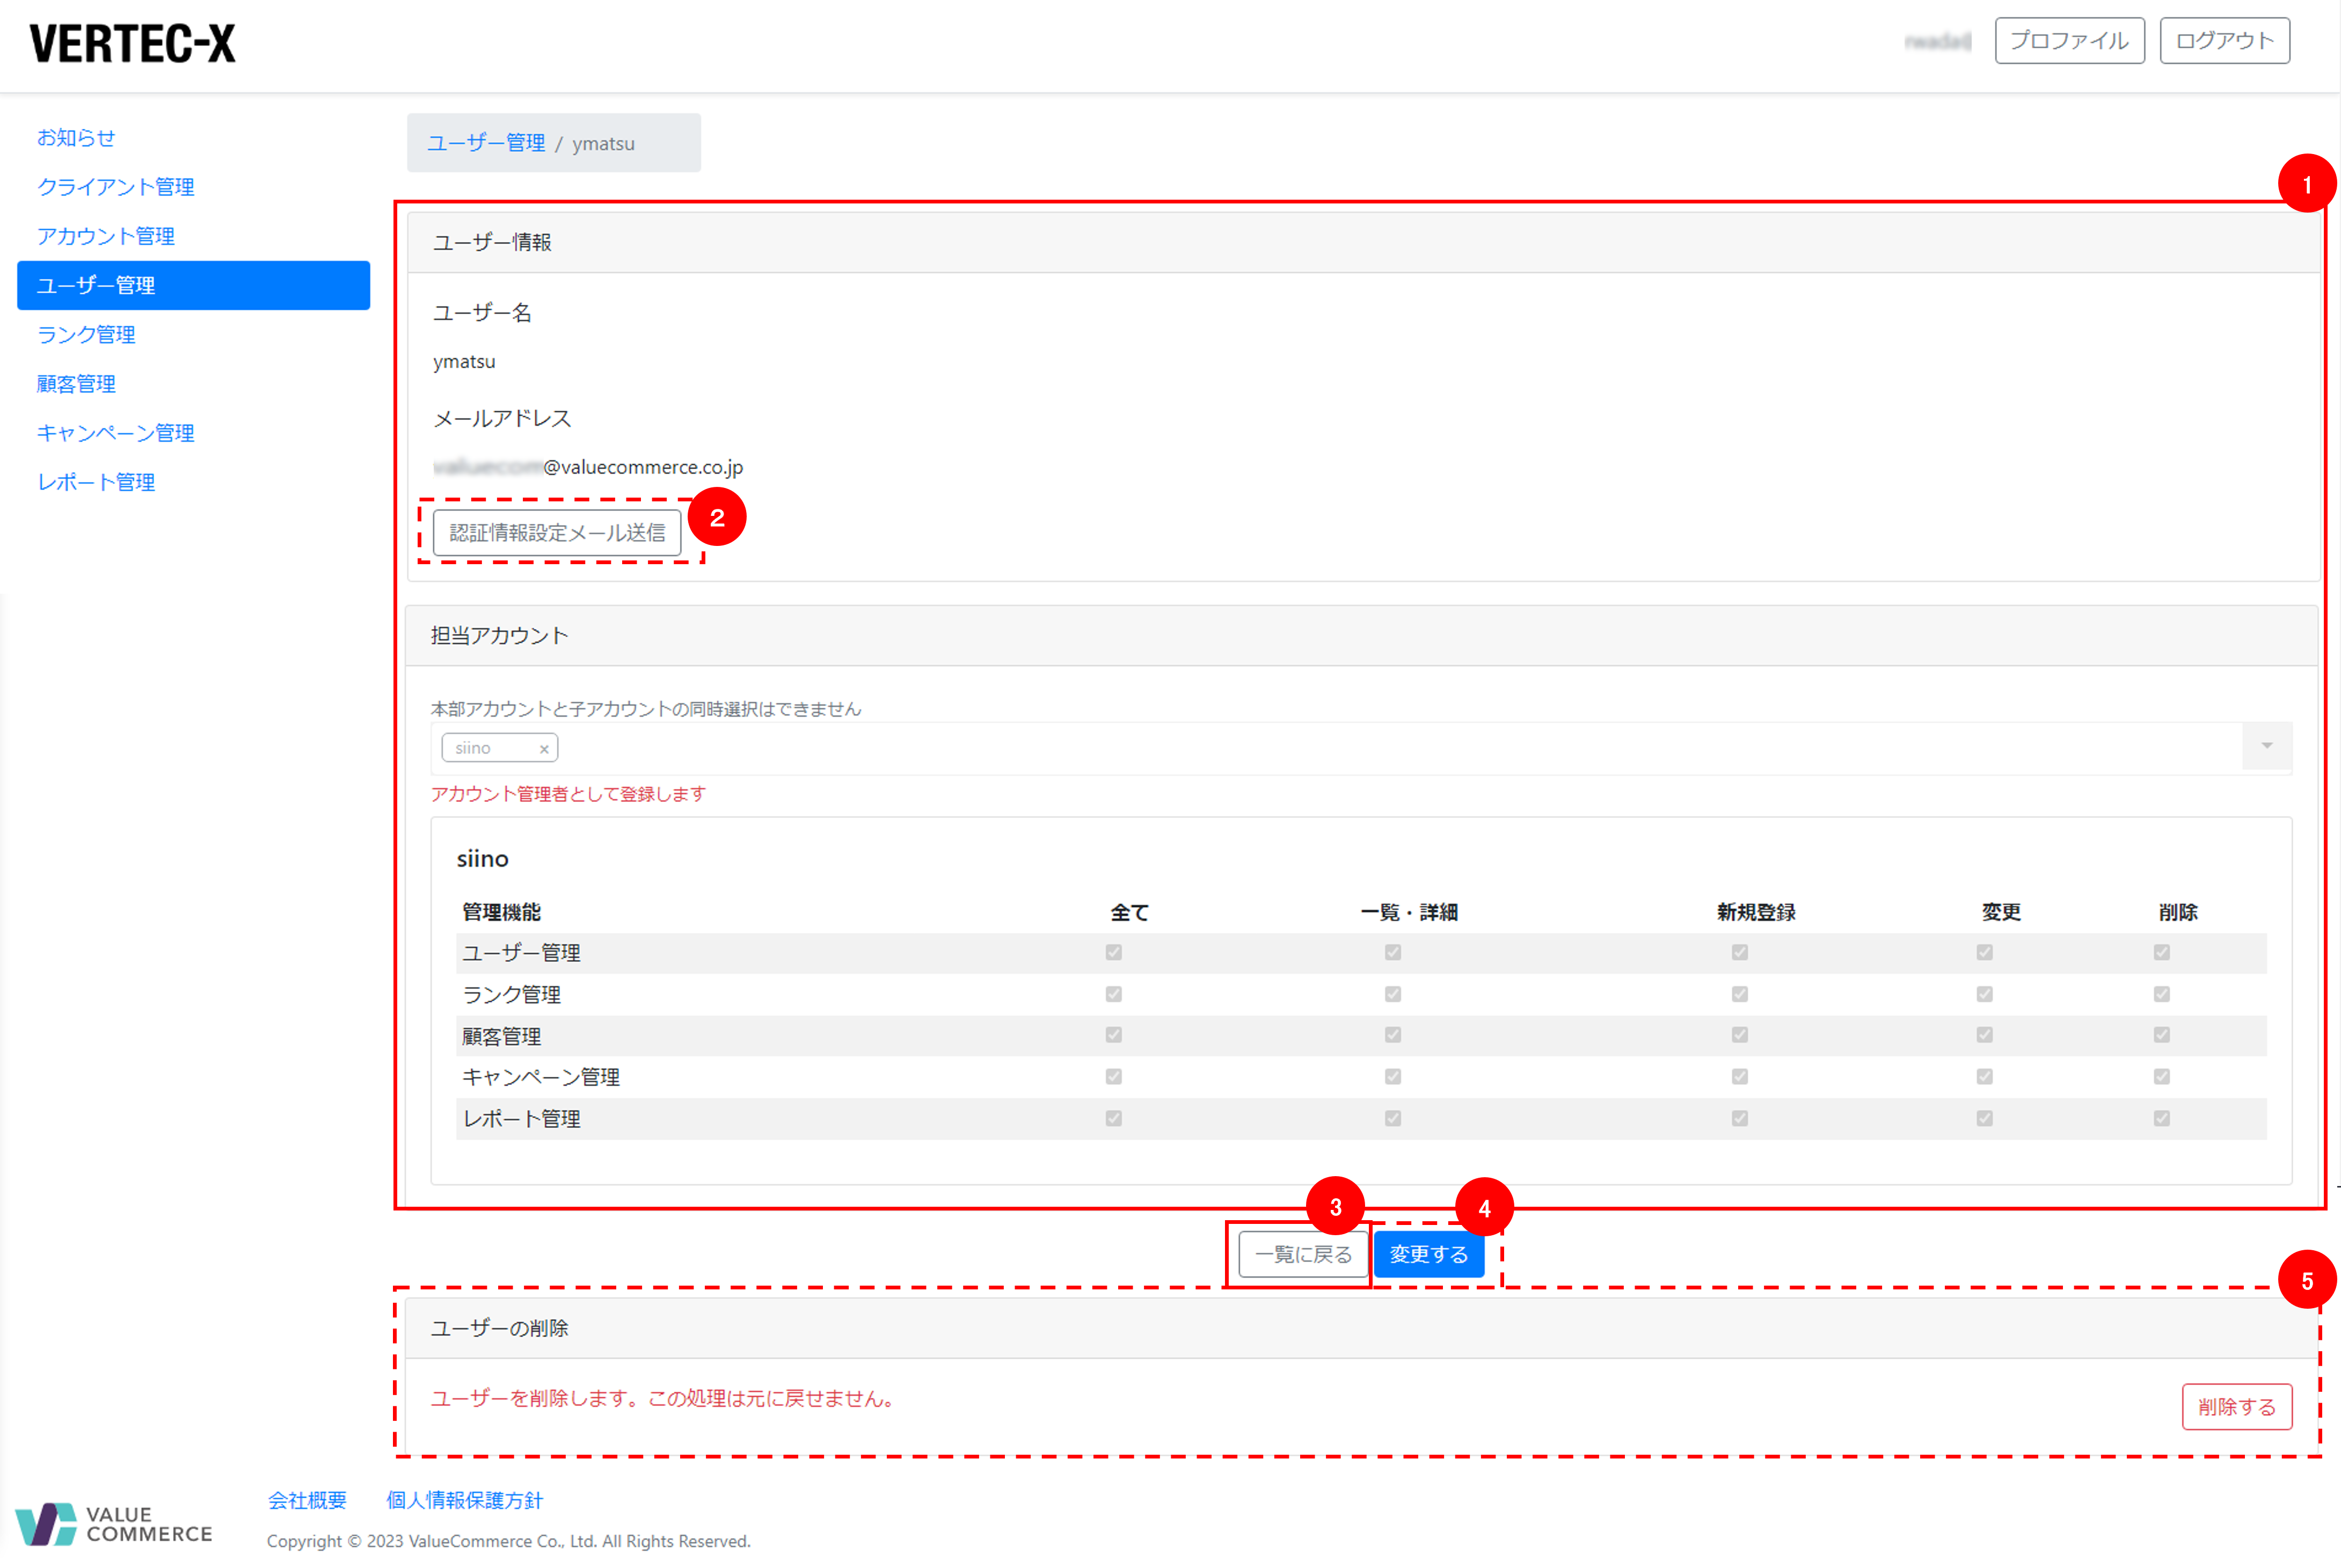Image resolution: width=2341 pixels, height=1568 pixels.
Task: Toggle キャンペーン管理 新規登録 checkbox
Action: coord(1739,1077)
